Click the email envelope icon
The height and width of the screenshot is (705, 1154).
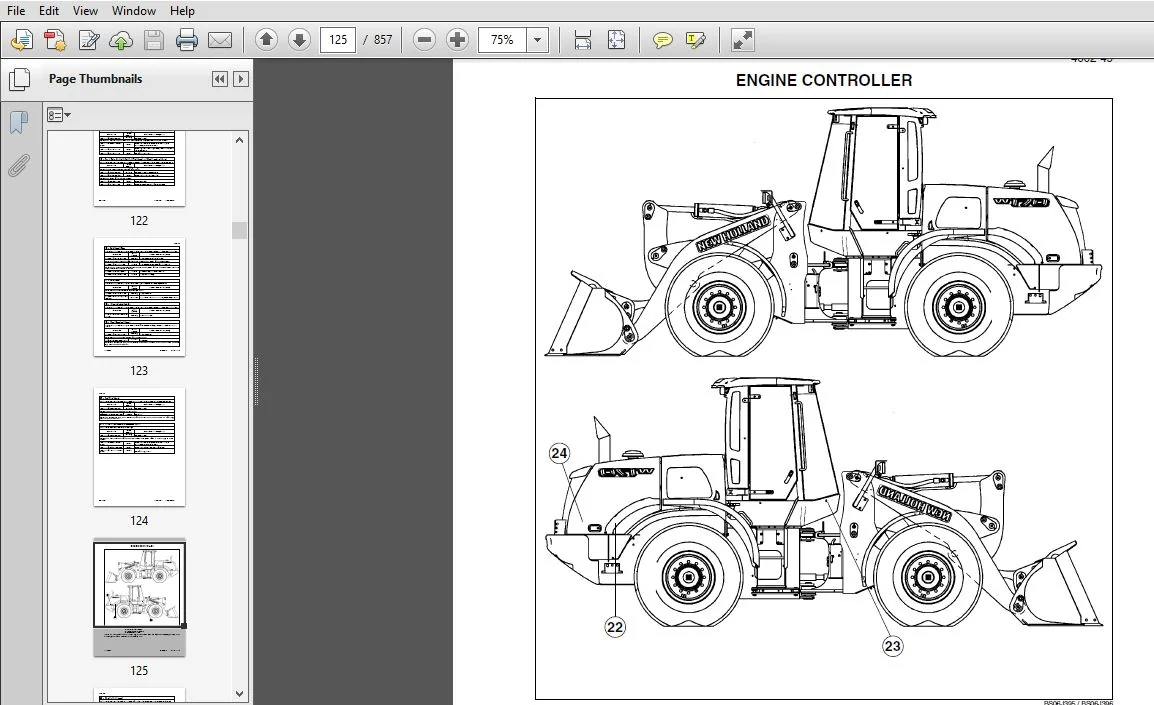(x=220, y=40)
